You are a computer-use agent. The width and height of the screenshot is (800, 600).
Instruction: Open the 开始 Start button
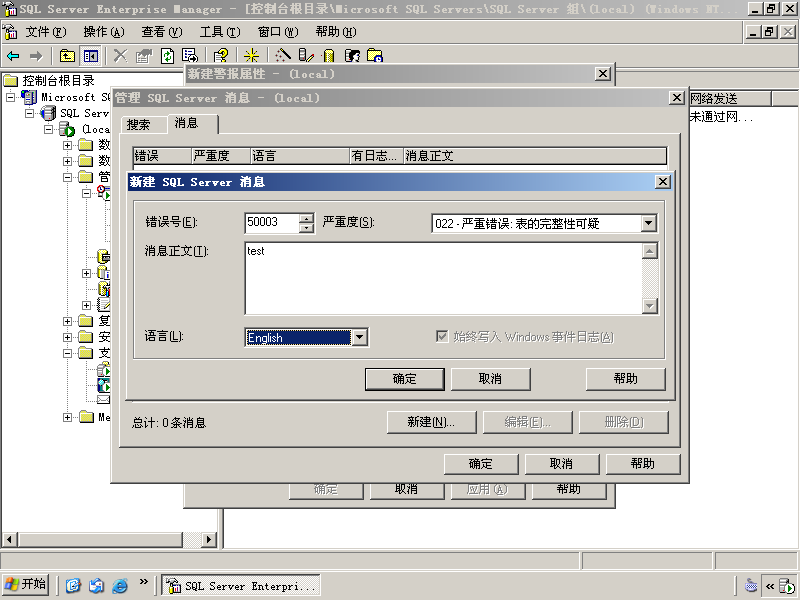26,585
